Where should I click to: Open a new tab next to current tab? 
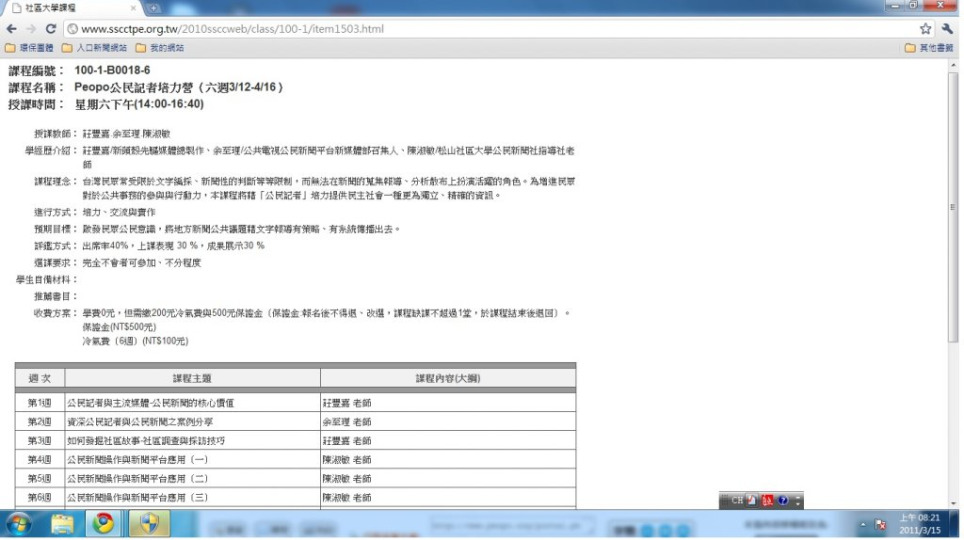click(x=158, y=8)
